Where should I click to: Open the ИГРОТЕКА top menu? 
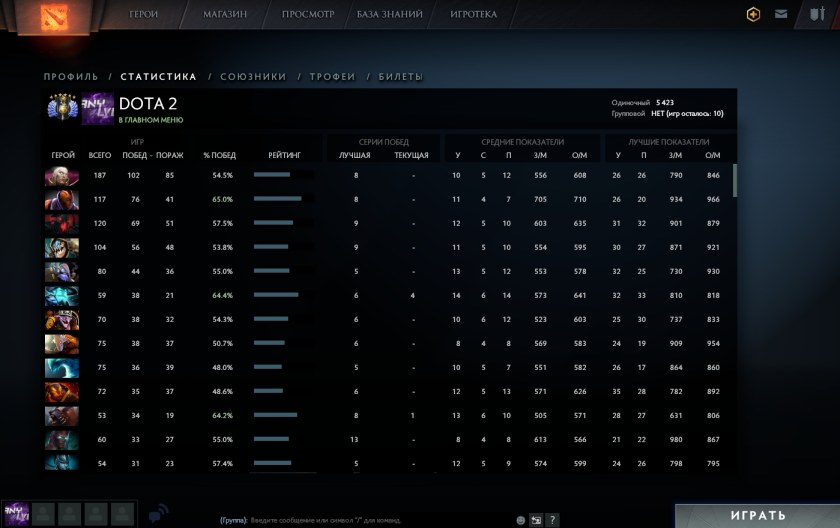point(474,14)
